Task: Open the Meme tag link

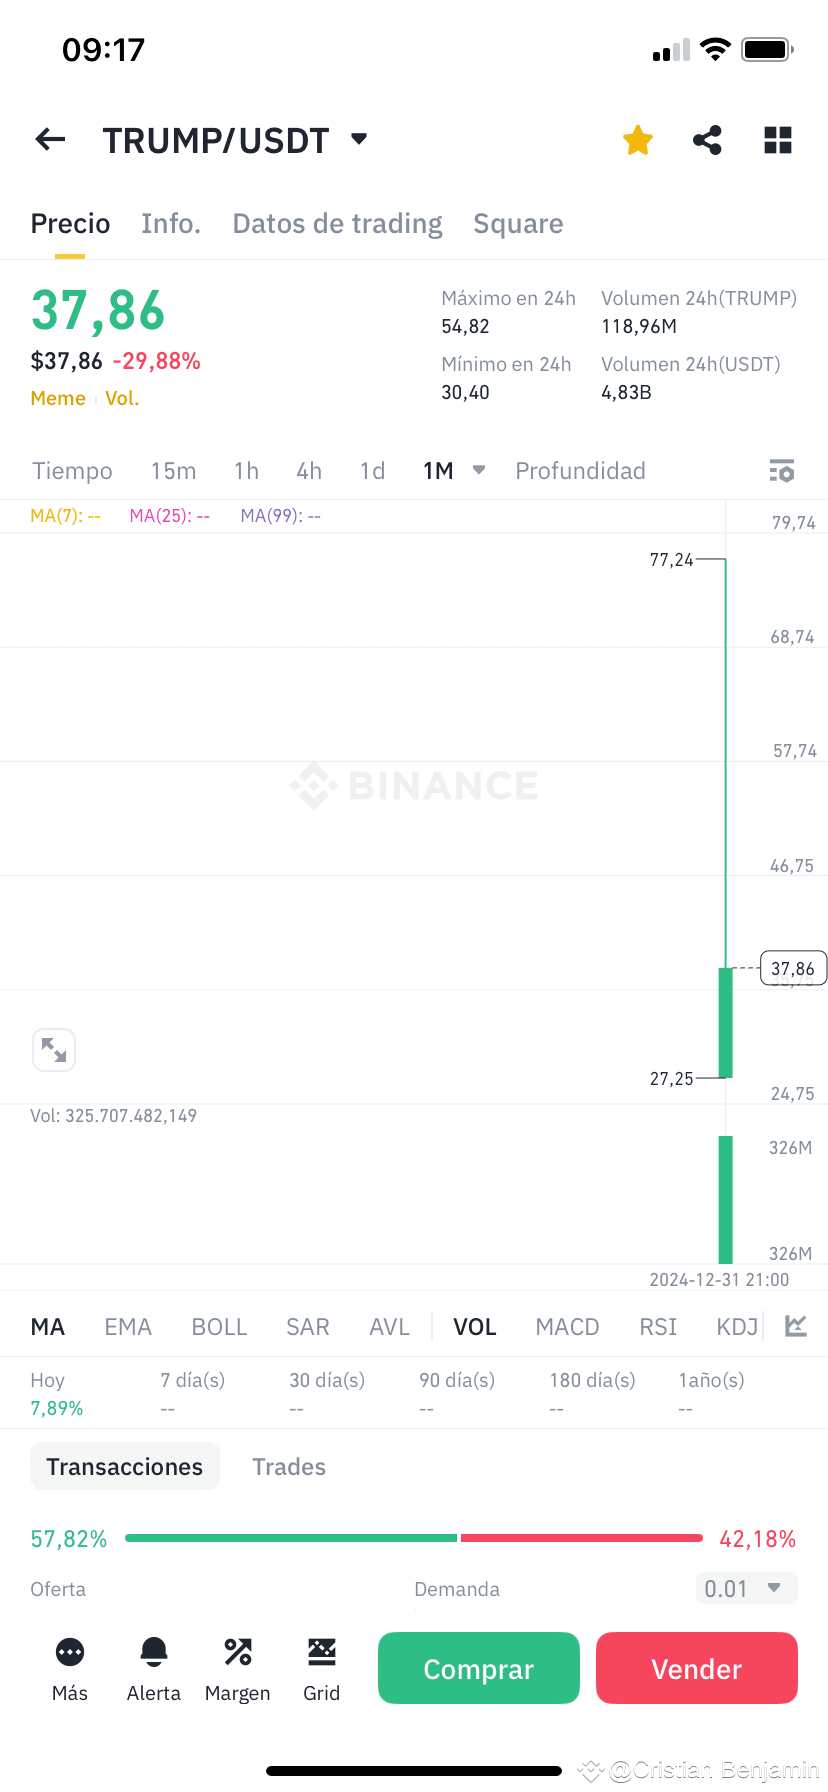Action: click(x=58, y=398)
